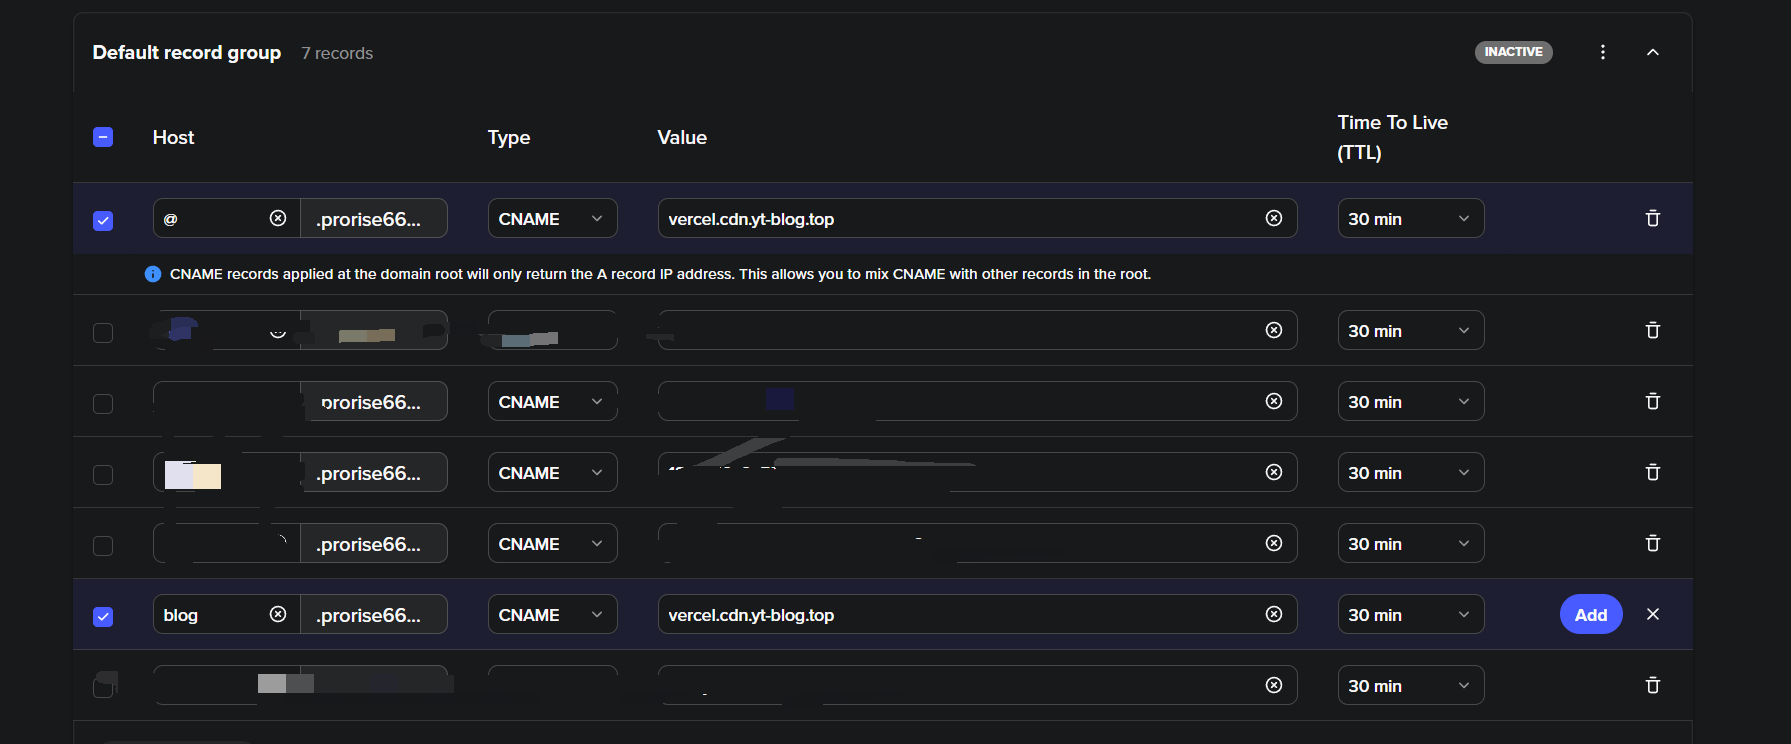The image size is (1791, 744).
Task: Open record group three-dot options menu
Action: 1602,52
